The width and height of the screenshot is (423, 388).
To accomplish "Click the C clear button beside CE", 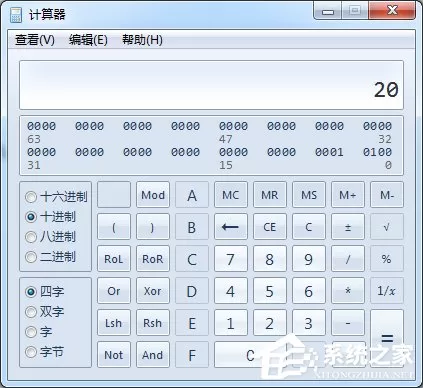I will click(x=309, y=227).
